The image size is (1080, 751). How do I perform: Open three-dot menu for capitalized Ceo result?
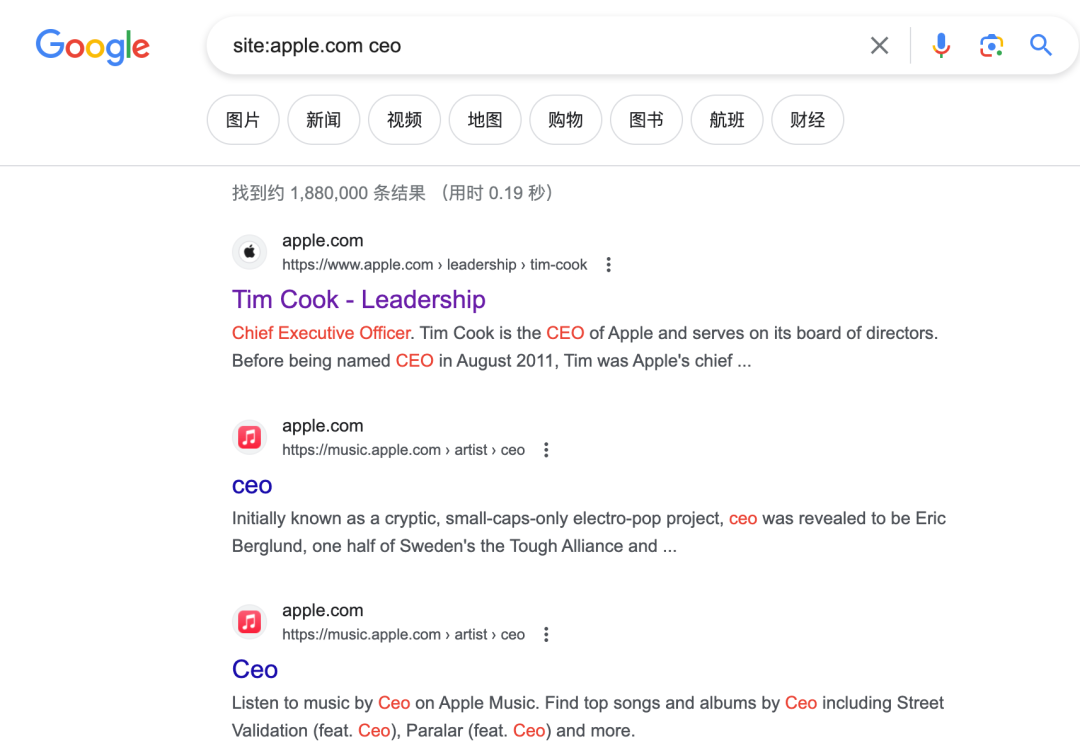coord(546,635)
